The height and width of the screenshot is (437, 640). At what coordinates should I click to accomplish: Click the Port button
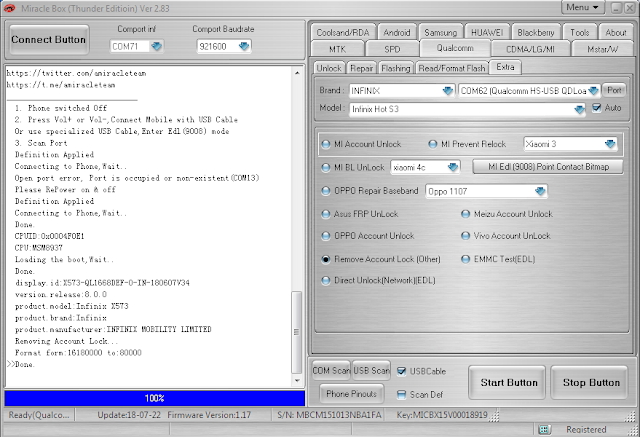coord(614,90)
